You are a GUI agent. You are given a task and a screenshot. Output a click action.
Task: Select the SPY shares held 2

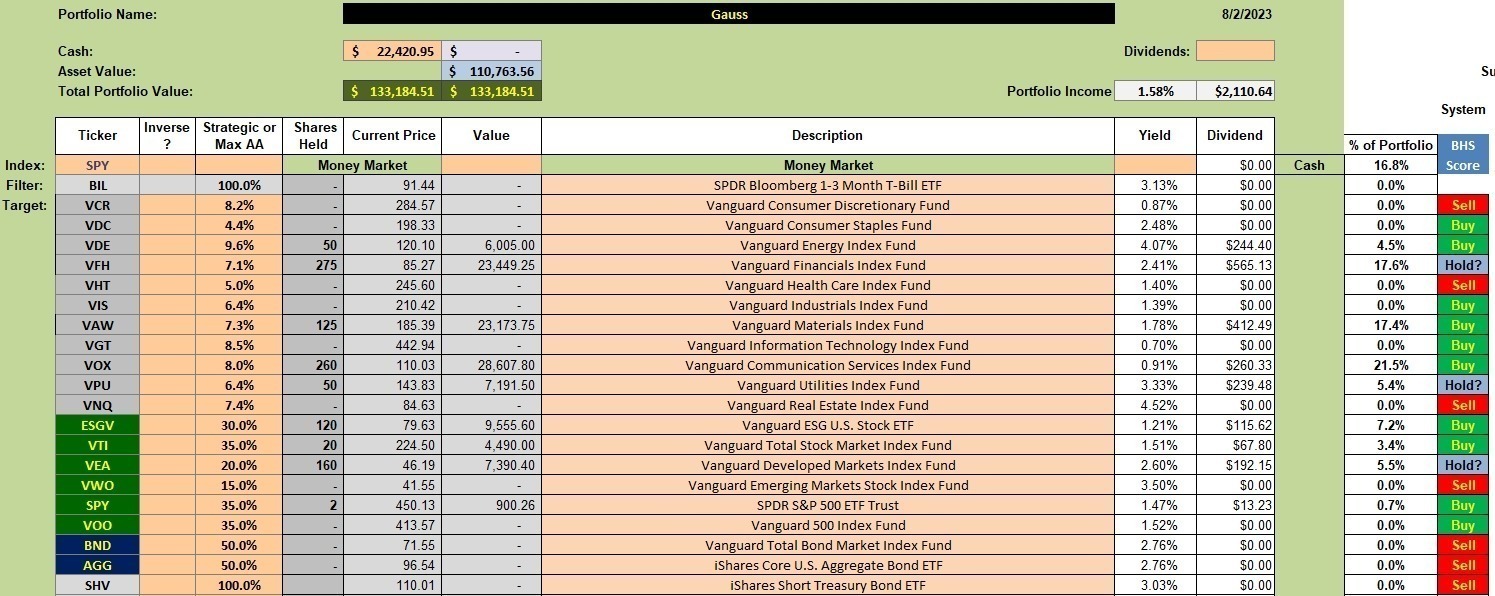pyautogui.click(x=312, y=505)
